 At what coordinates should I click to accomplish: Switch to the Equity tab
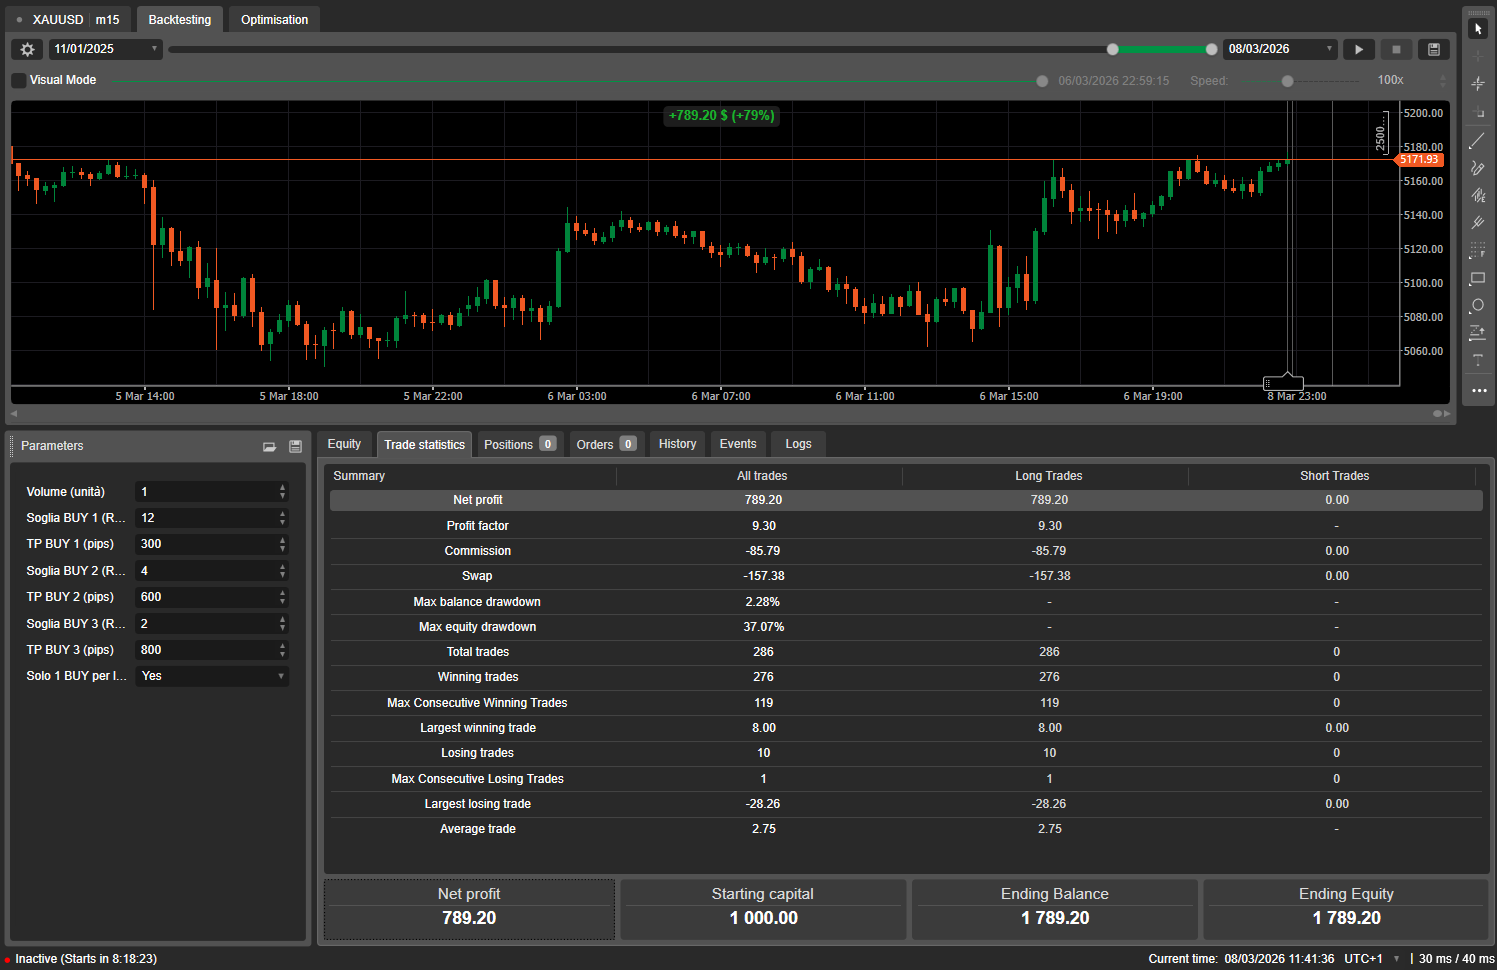pos(344,444)
